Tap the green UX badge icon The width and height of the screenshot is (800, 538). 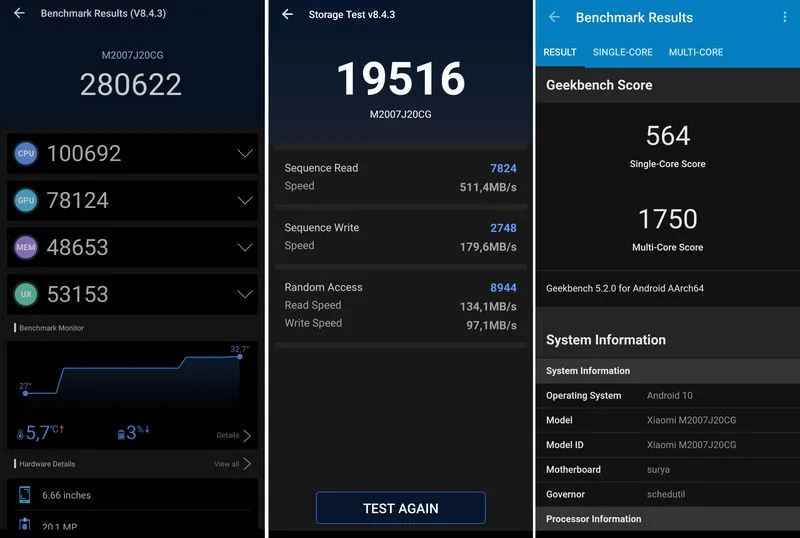coord(26,294)
